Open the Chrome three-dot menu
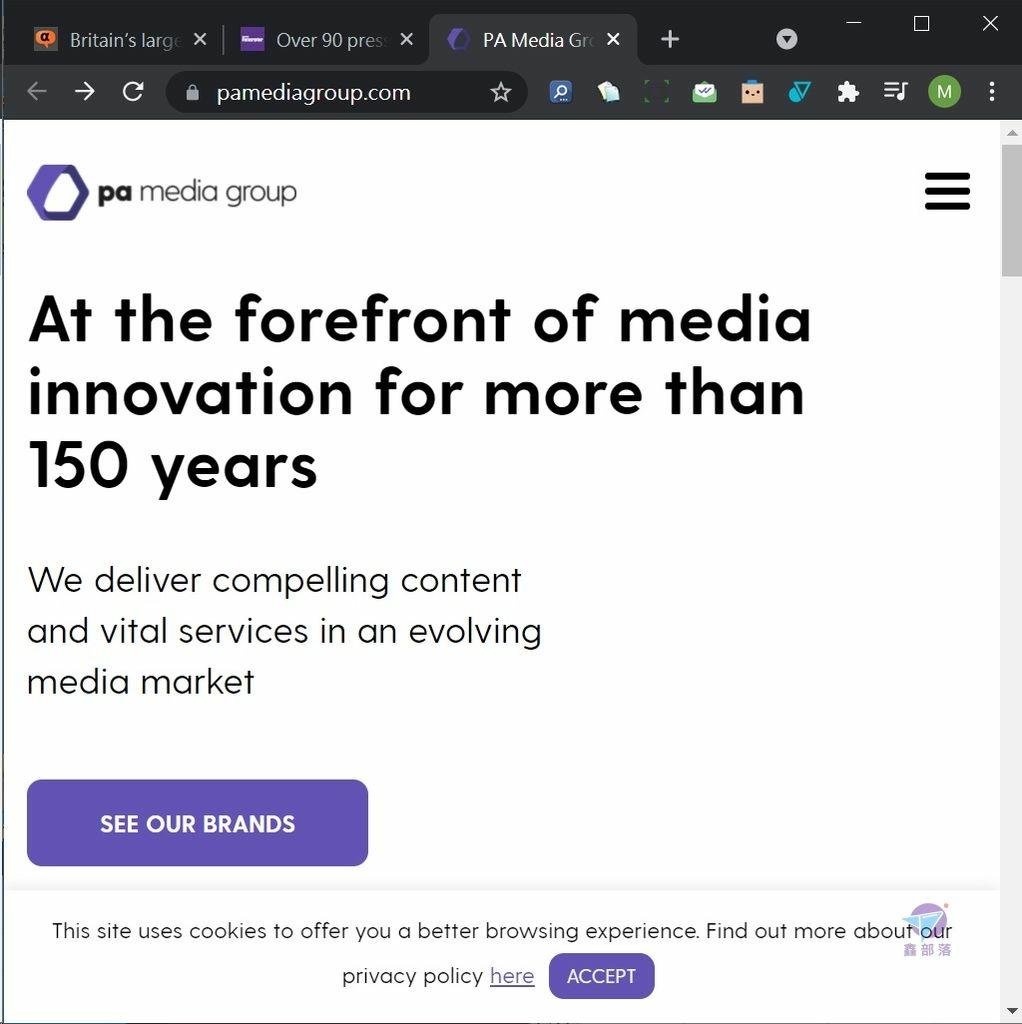 [x=991, y=91]
